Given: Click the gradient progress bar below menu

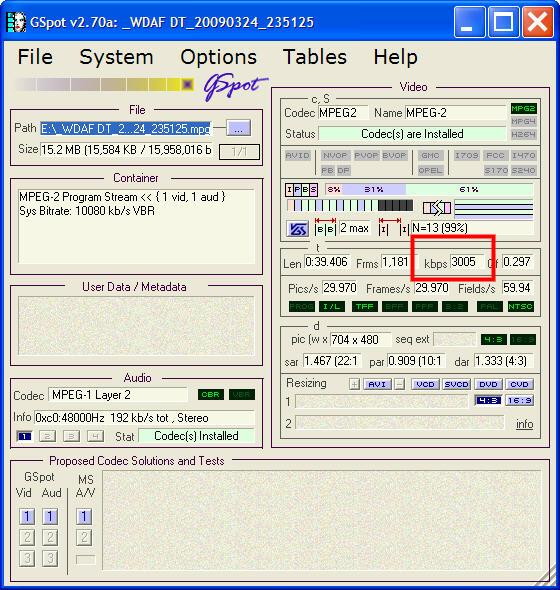Looking at the screenshot, I should coord(105,84).
